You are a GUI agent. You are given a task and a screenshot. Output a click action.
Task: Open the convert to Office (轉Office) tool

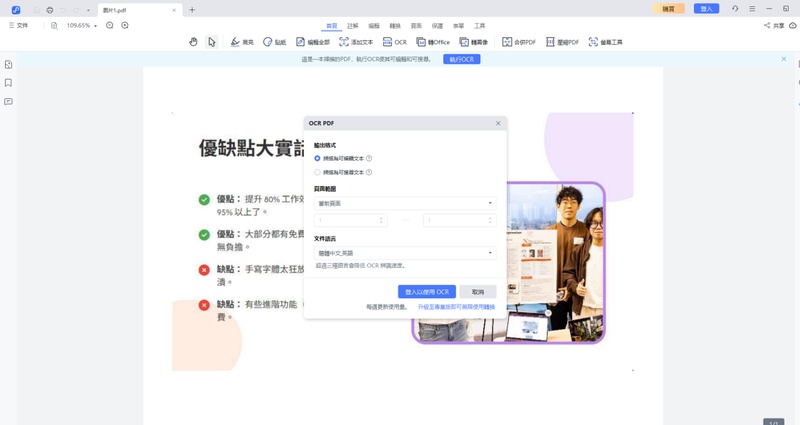click(x=433, y=42)
